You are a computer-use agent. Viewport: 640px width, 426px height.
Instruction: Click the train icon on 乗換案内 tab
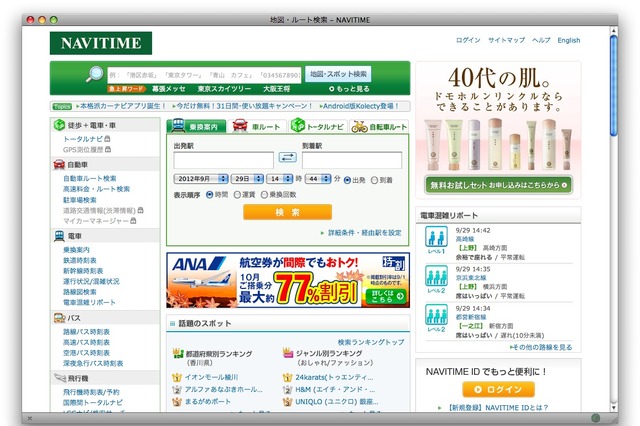pos(178,125)
